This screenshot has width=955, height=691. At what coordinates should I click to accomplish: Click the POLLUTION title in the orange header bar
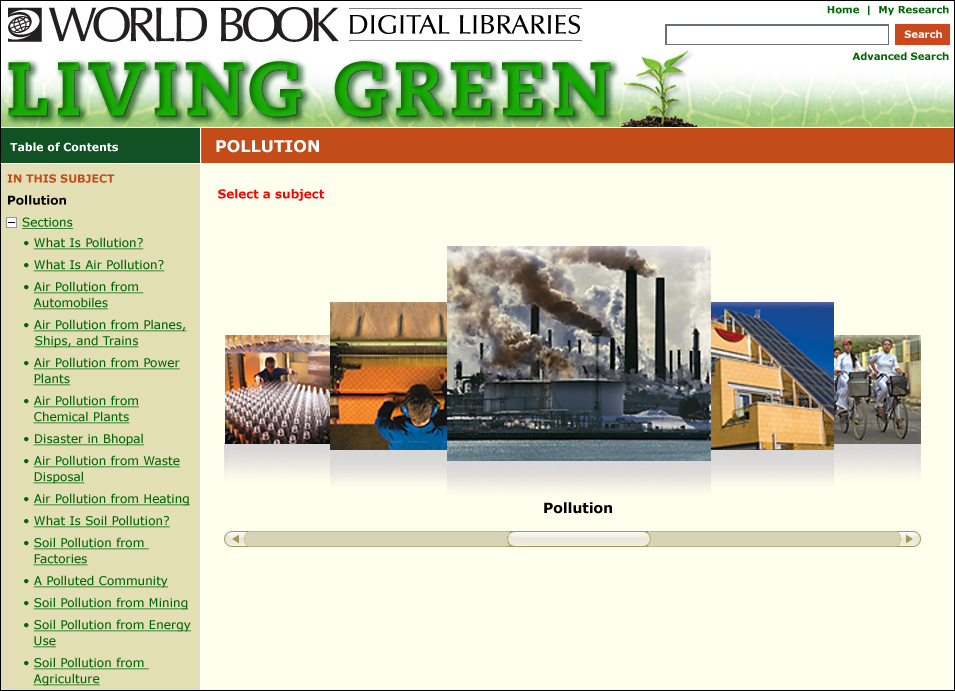pos(267,146)
